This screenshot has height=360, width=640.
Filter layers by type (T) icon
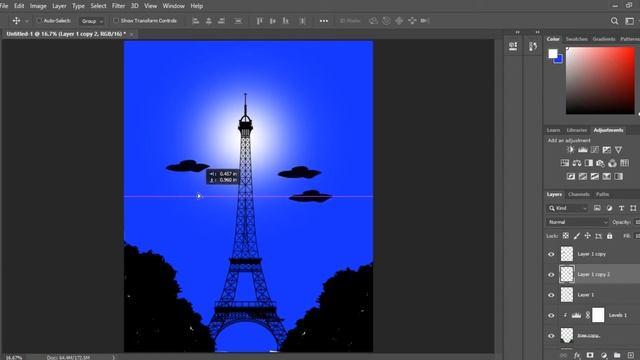pyautogui.click(x=621, y=208)
